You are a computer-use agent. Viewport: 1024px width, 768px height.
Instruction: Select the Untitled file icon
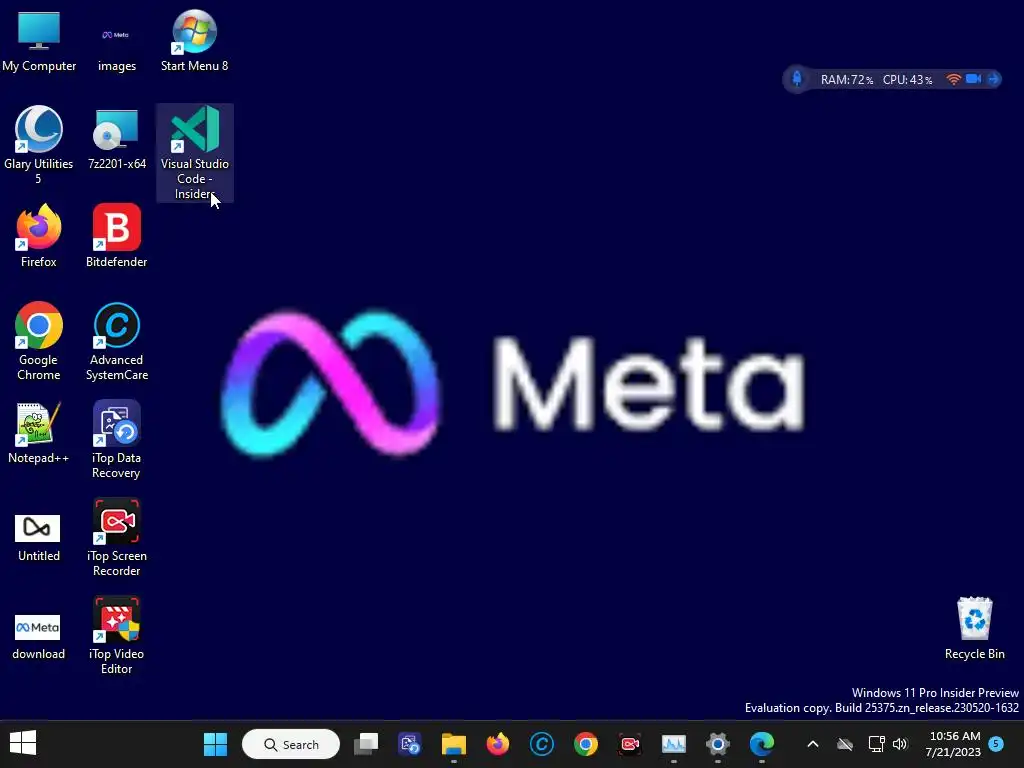(39, 537)
